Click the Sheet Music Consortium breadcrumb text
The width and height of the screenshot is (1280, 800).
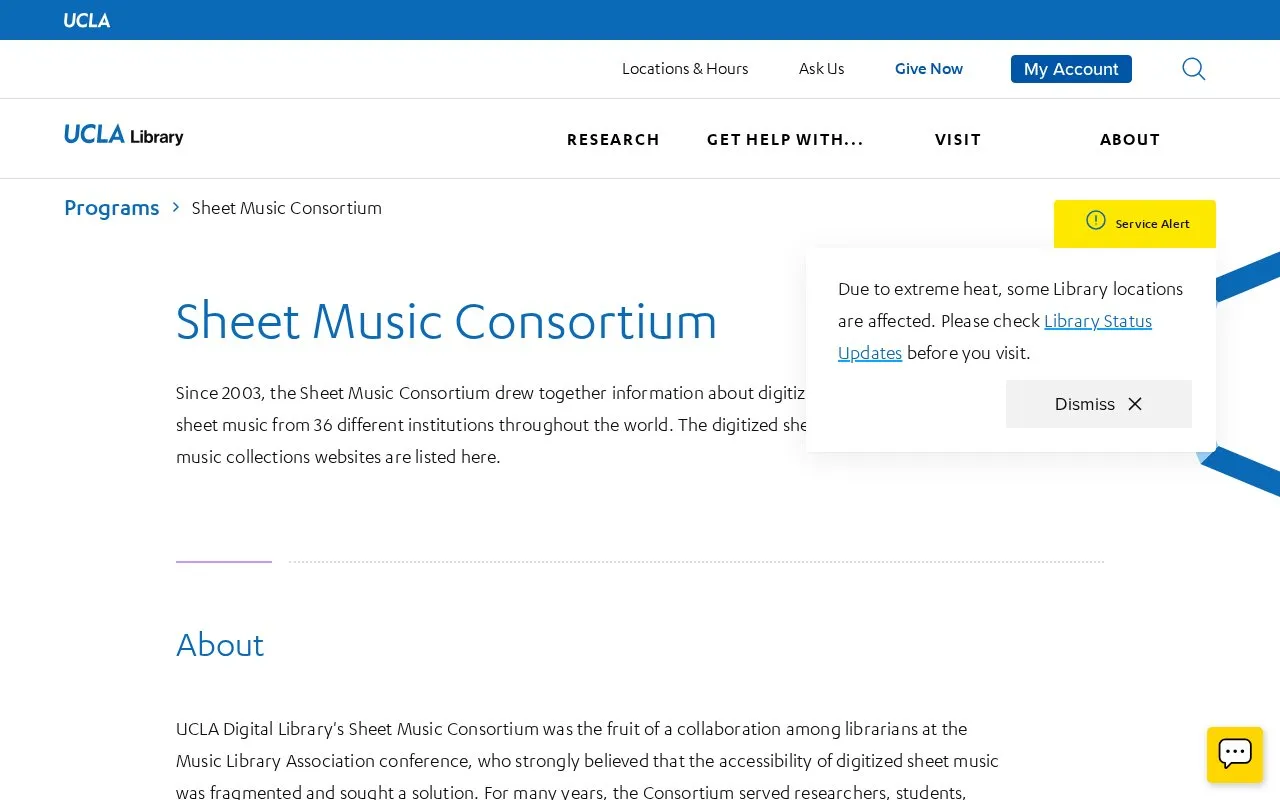click(287, 208)
